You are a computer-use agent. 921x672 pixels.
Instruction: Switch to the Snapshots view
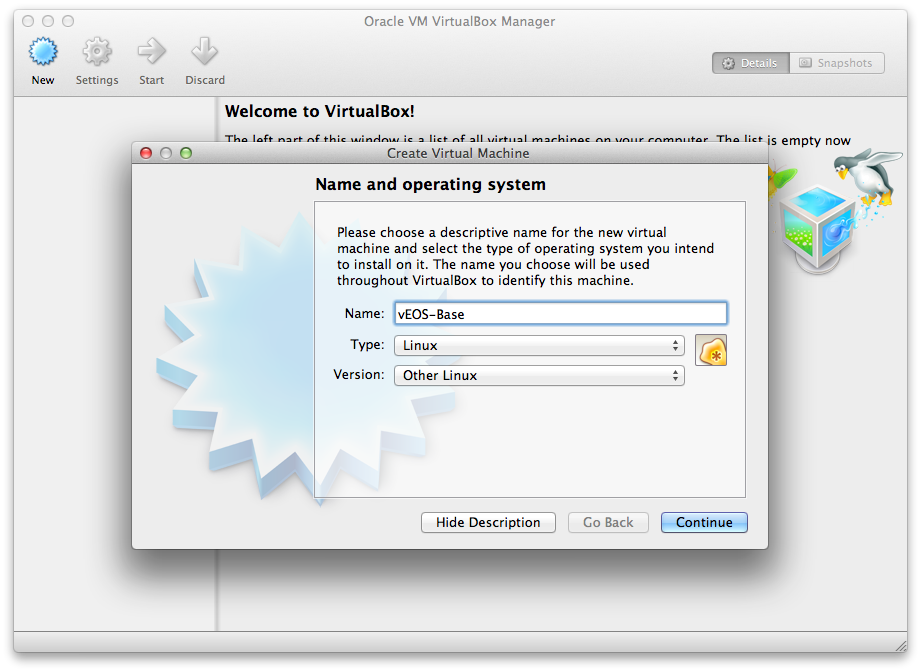coord(837,63)
